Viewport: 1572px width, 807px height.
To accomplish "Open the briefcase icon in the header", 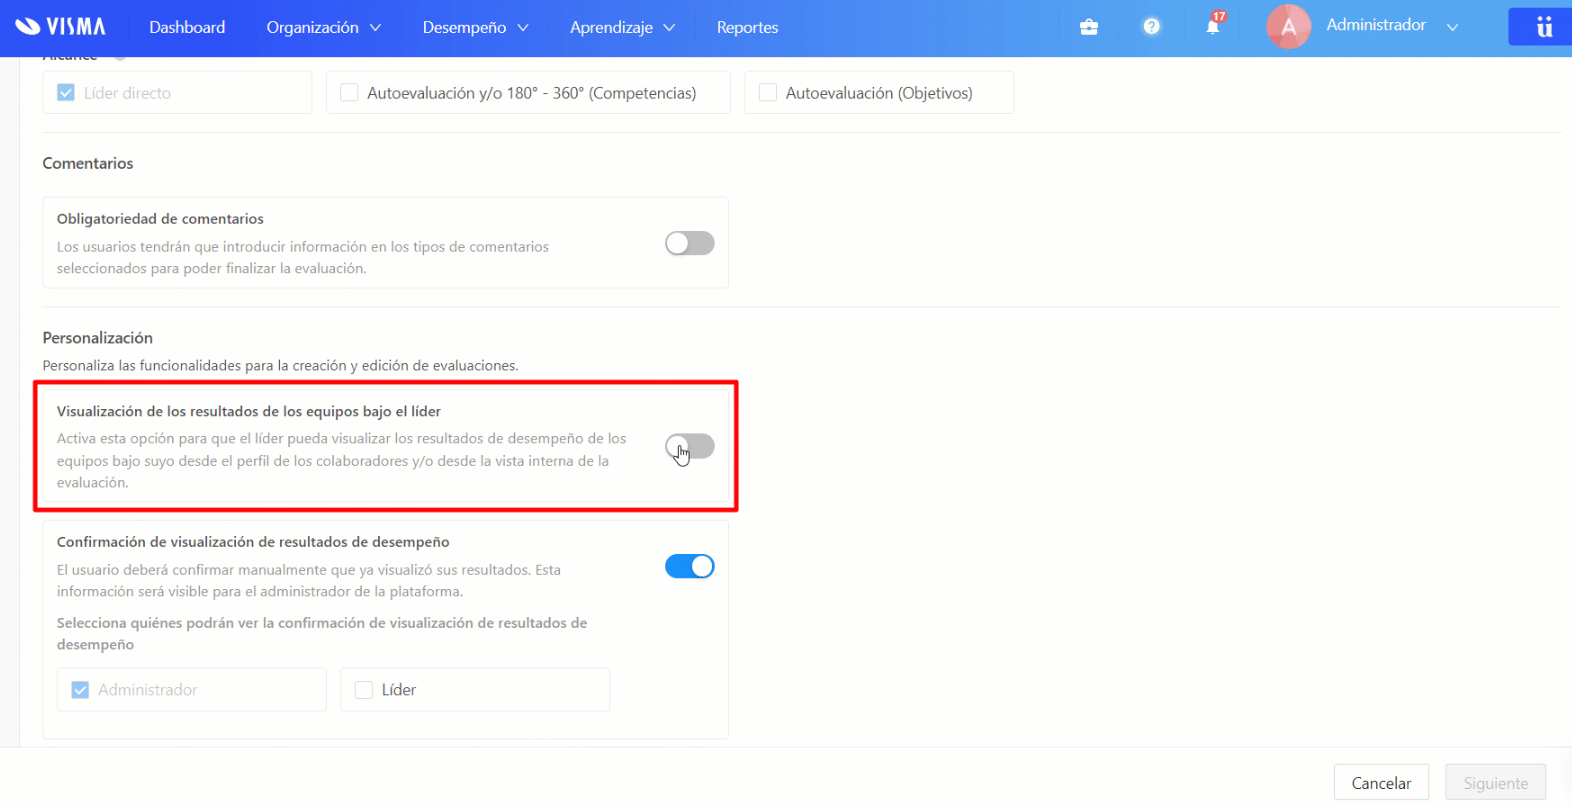I will tap(1089, 27).
